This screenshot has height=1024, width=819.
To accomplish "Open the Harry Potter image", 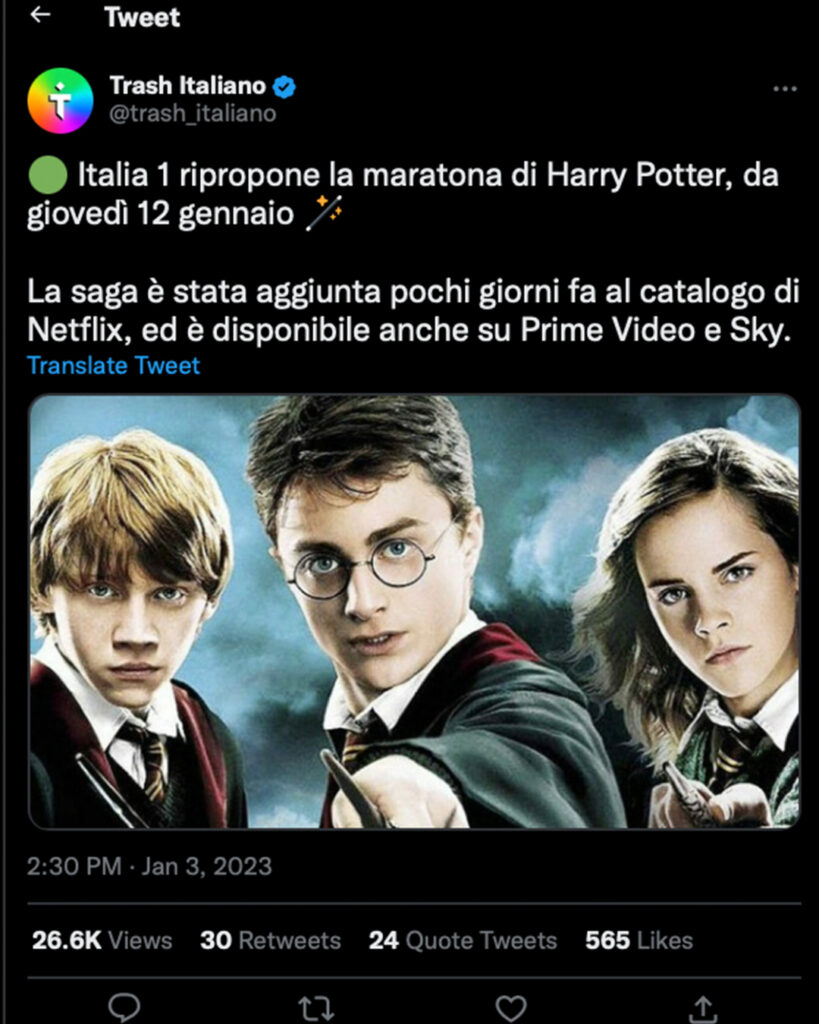I will pyautogui.click(x=414, y=611).
